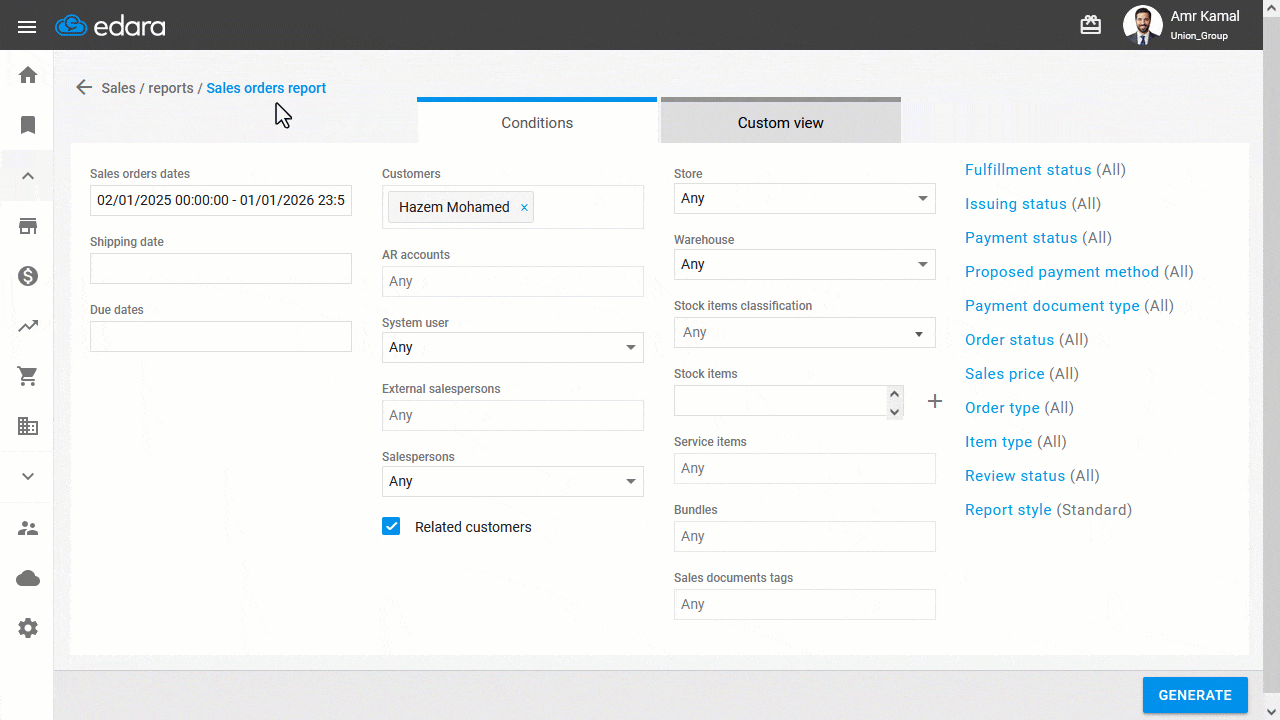
Task: Open people icon in sidebar
Action: (28, 528)
